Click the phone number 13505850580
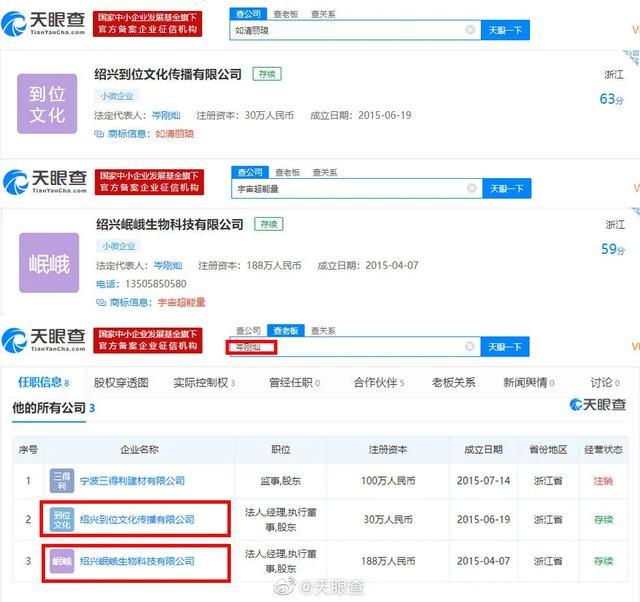 (x=156, y=284)
